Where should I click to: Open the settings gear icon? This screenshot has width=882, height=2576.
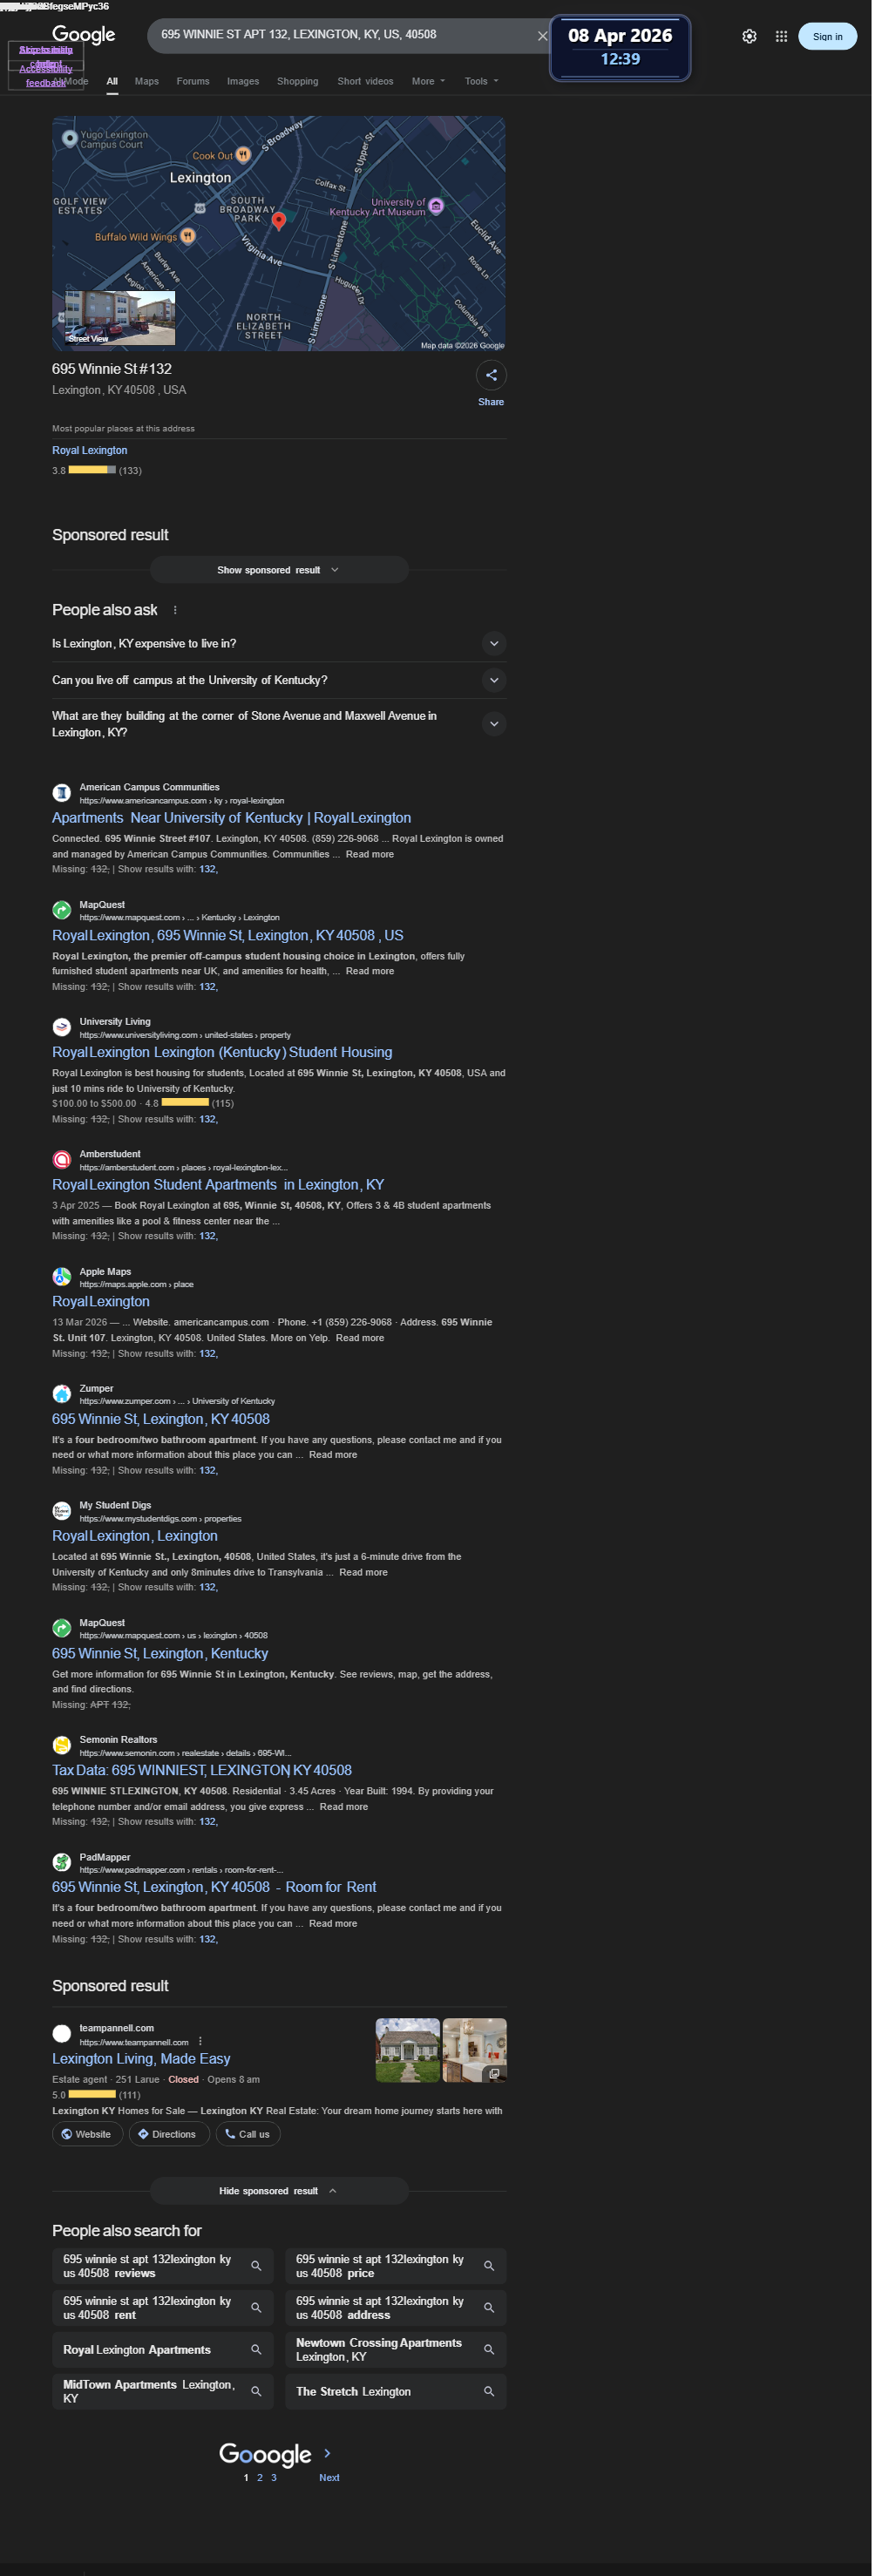pos(749,36)
